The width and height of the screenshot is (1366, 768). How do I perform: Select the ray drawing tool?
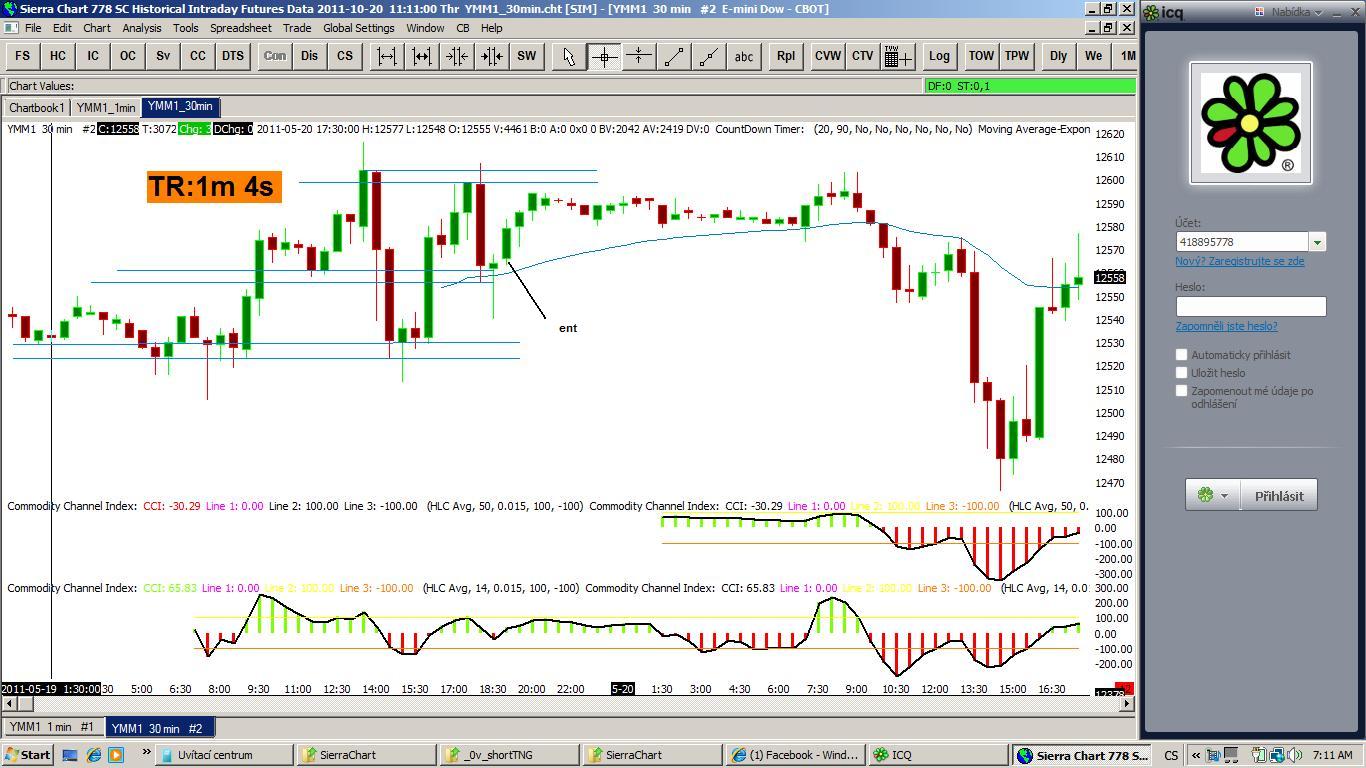click(708, 56)
